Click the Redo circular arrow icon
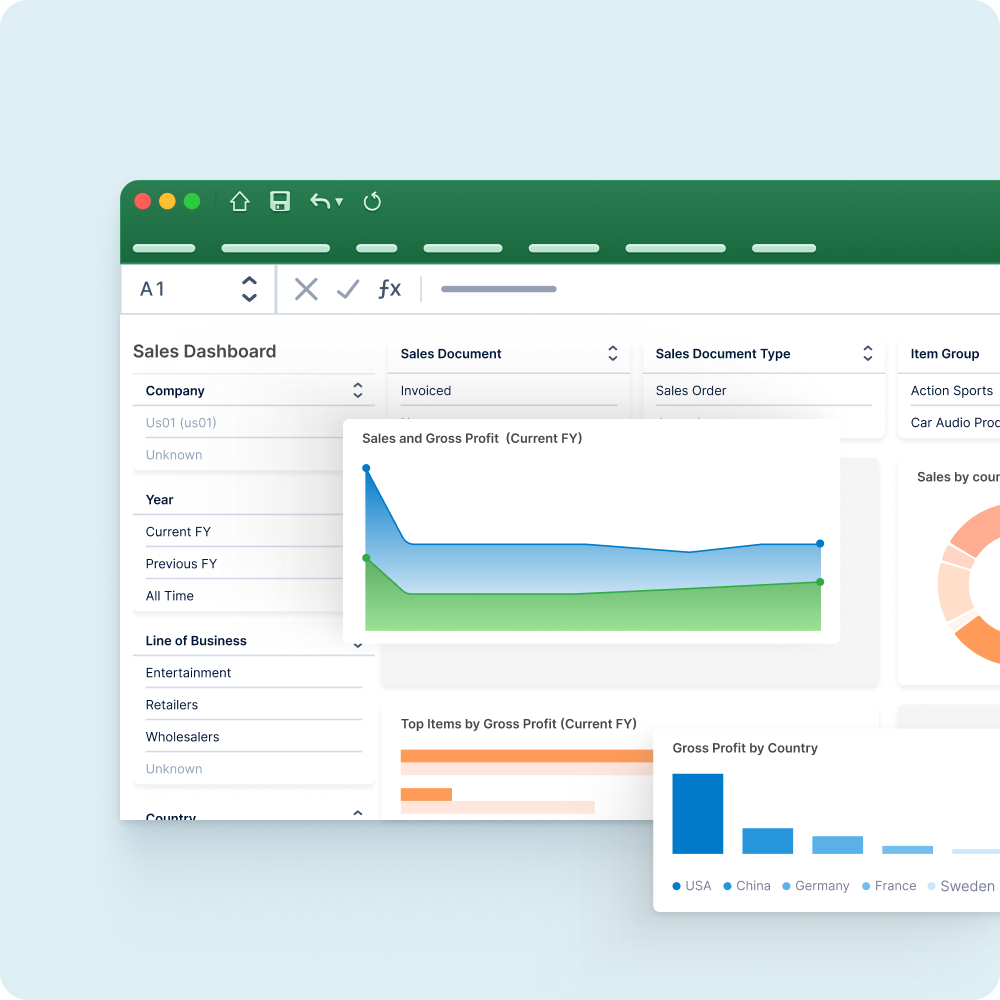 [372, 202]
